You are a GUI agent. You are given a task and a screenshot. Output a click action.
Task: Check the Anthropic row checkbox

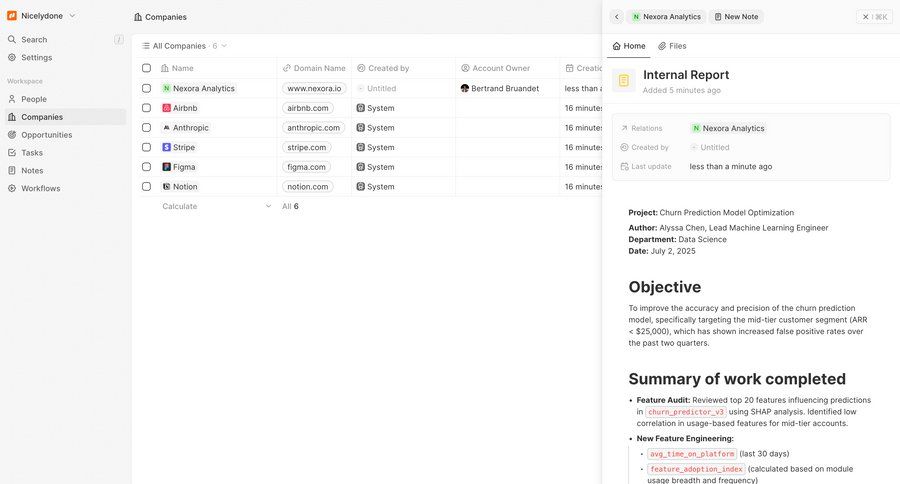tap(146, 127)
